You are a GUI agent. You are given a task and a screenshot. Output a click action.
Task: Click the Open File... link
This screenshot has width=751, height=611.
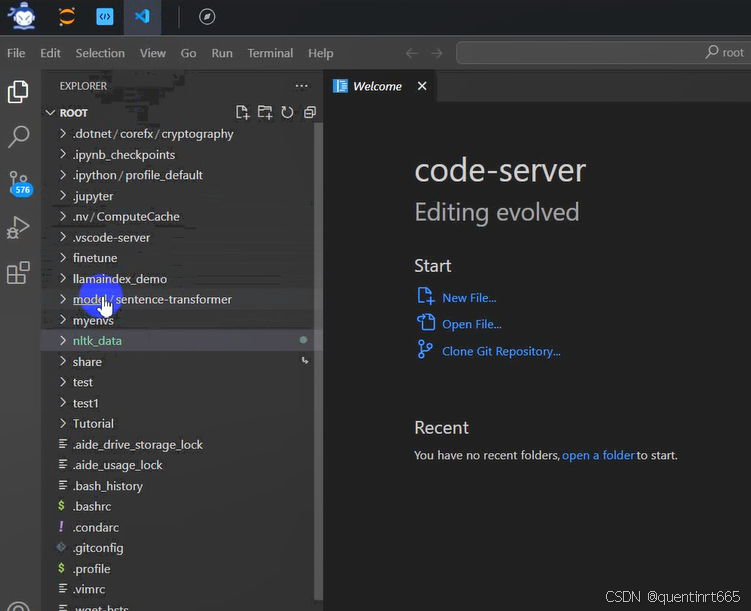[x=472, y=325]
